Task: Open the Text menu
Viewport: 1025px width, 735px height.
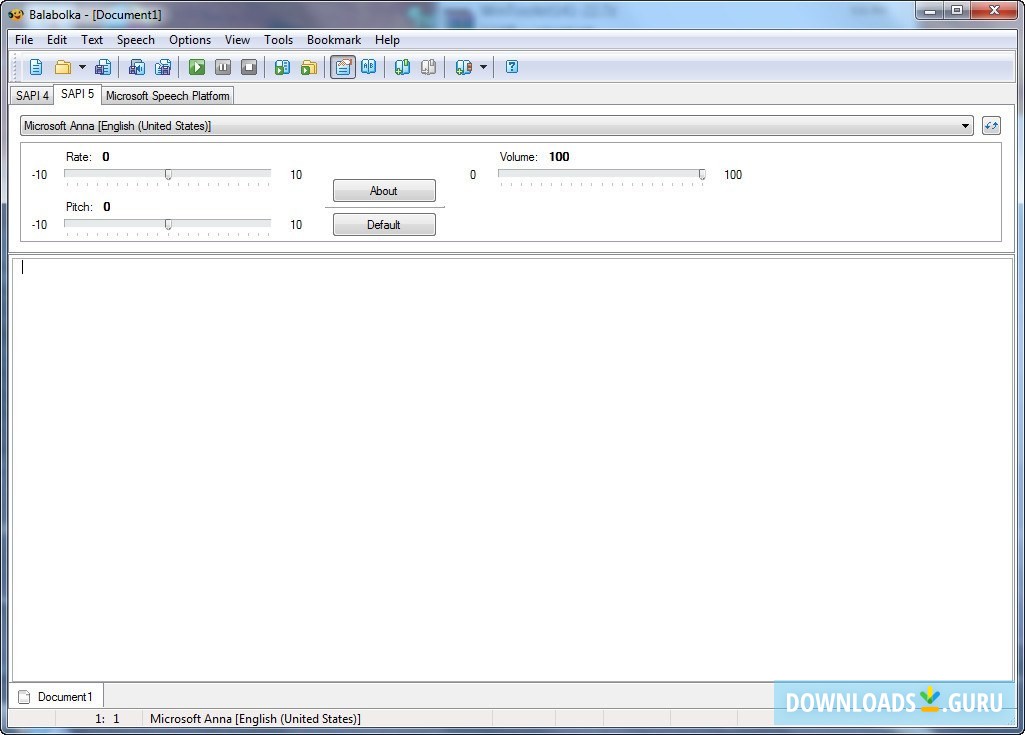Action: pyautogui.click(x=92, y=40)
